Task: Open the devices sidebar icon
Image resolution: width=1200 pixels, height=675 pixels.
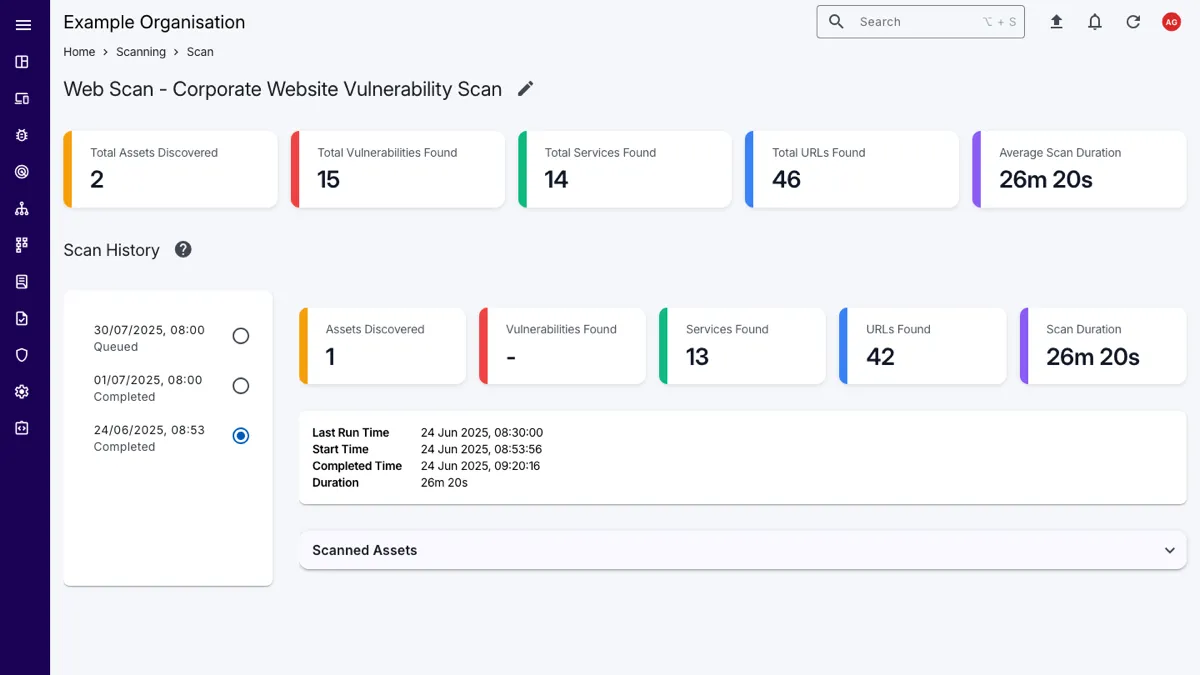Action: pyautogui.click(x=22, y=99)
